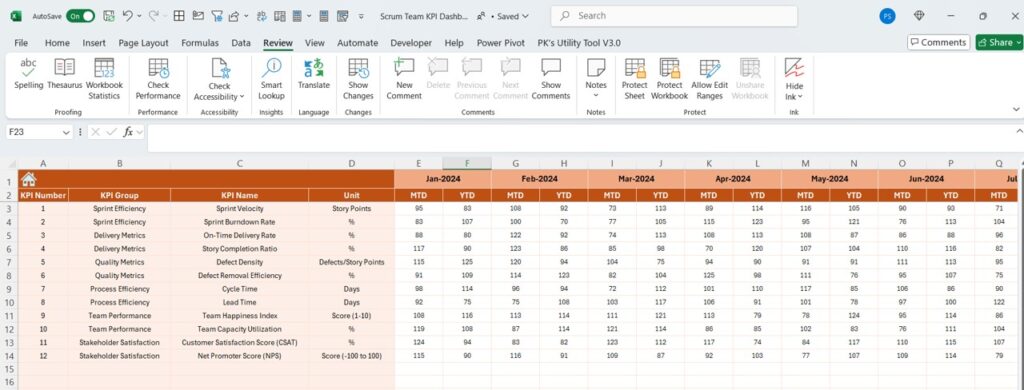Viewport: 1024px width, 390px height.
Task: Switch to the Data tab
Action: pos(241,43)
